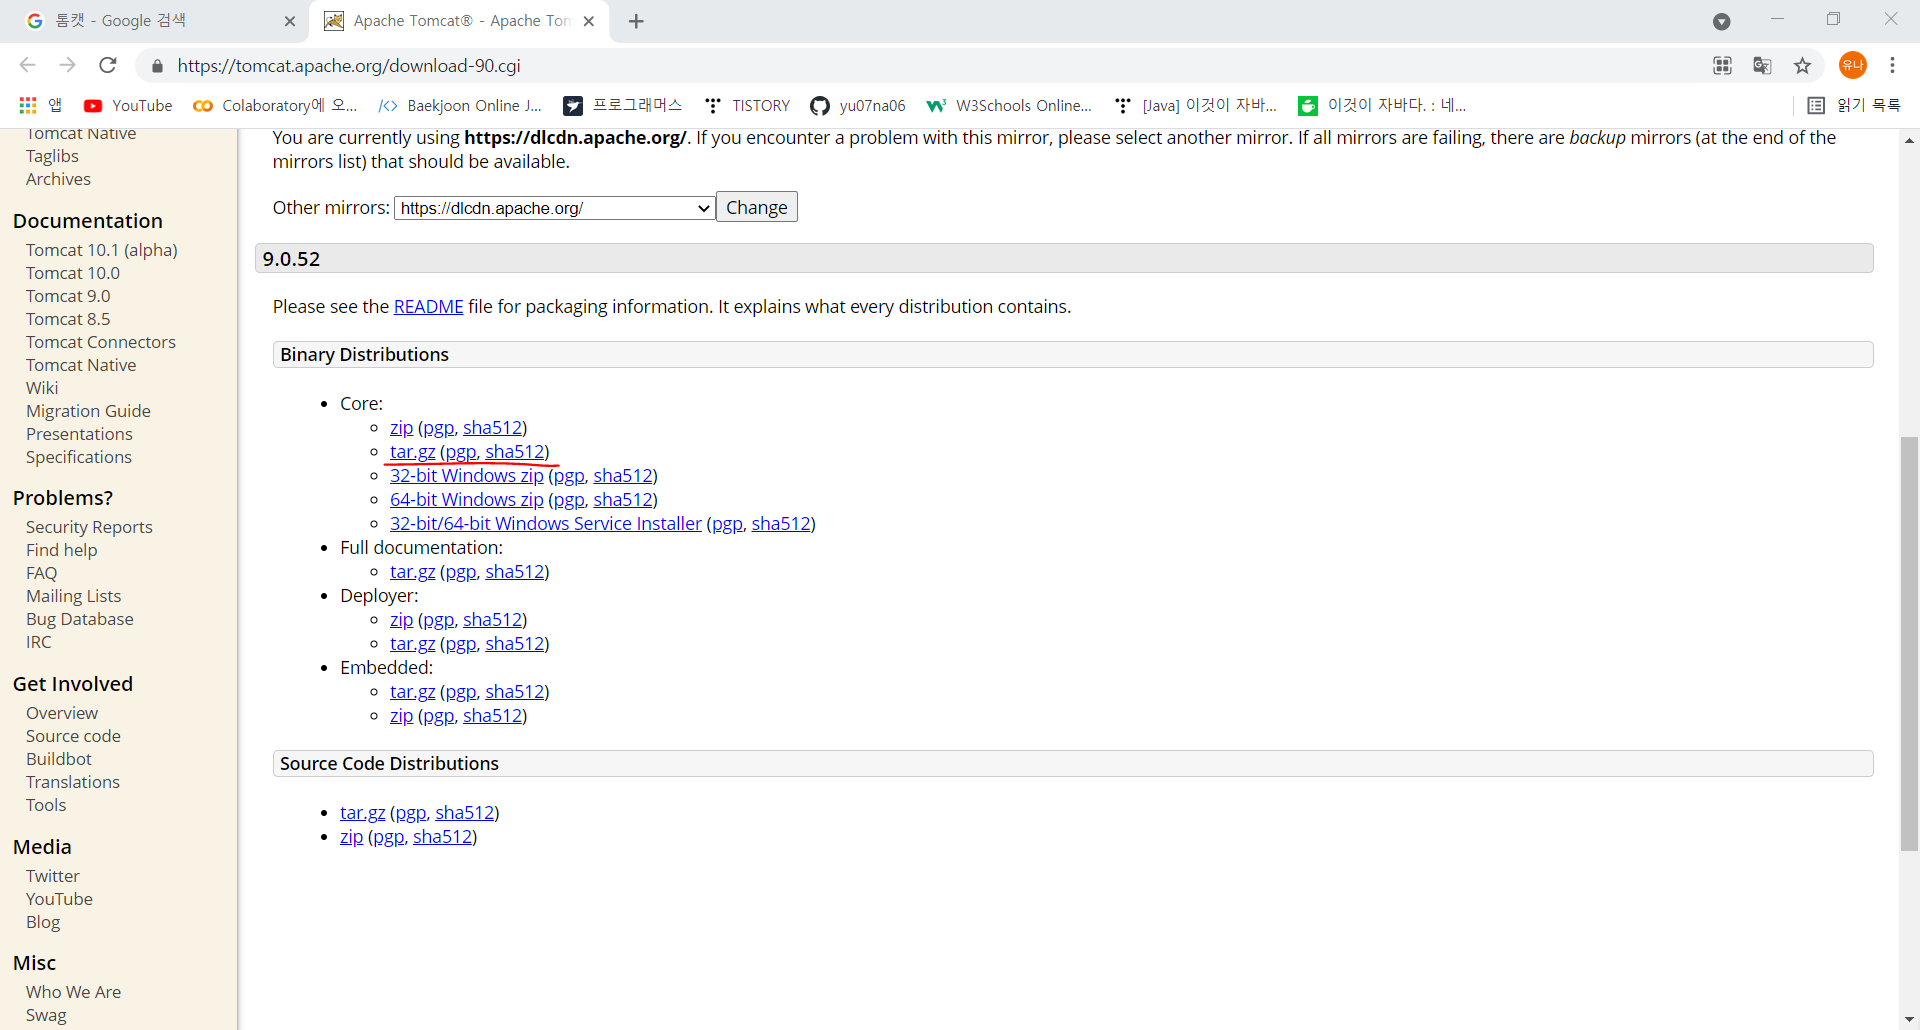Download Full documentation tar.gz

412,572
